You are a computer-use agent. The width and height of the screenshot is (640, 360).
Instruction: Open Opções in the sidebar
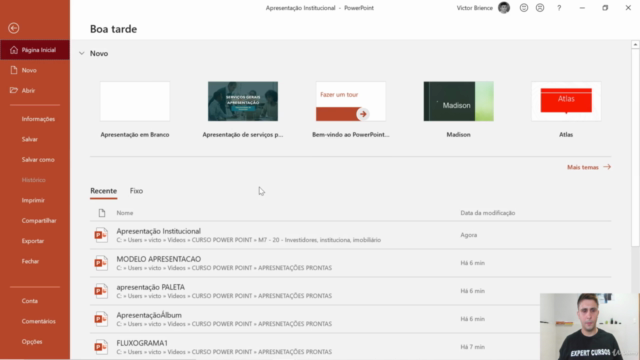click(32, 342)
